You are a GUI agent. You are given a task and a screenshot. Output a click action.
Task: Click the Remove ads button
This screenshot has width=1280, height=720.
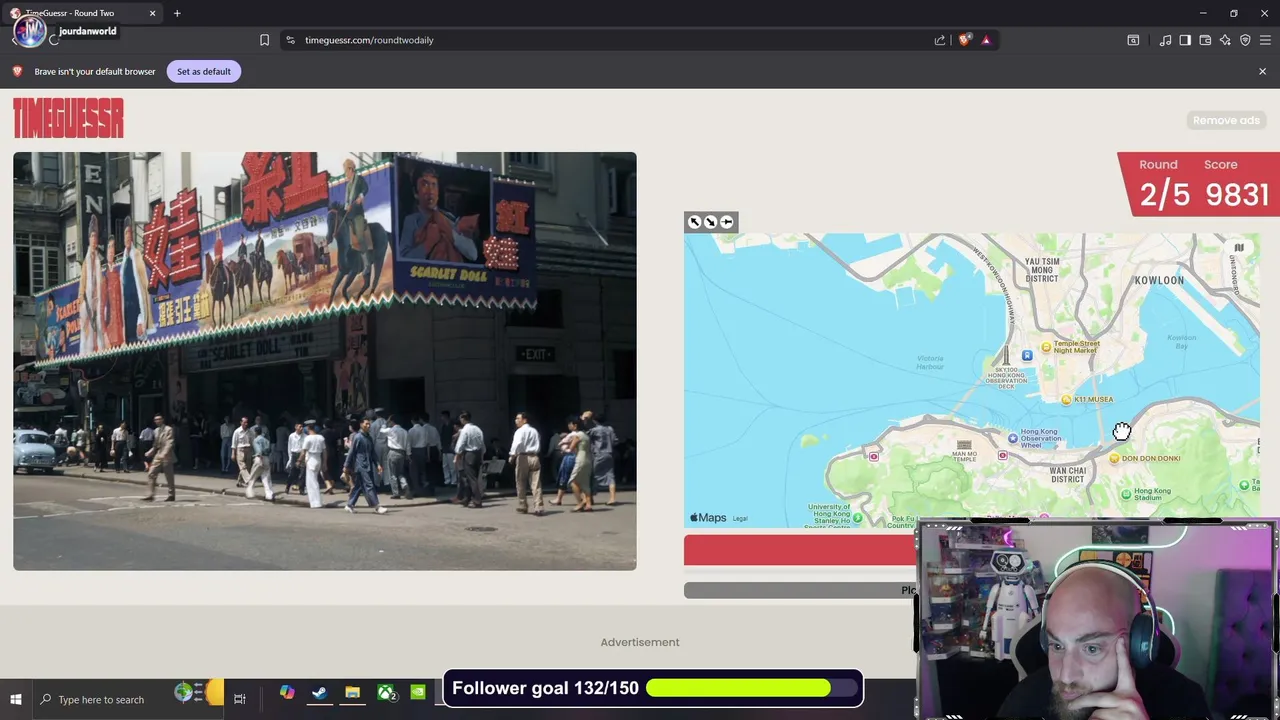(1226, 120)
